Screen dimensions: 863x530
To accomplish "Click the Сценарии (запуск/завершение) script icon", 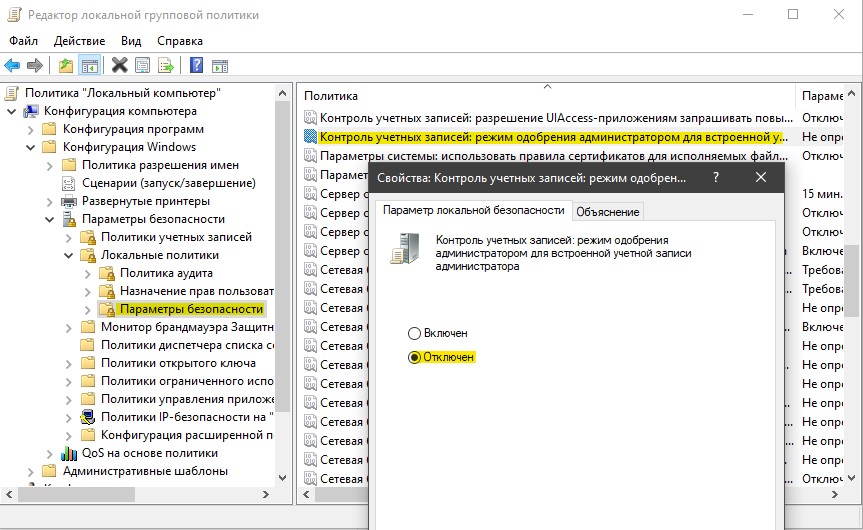I will click(x=68, y=183).
